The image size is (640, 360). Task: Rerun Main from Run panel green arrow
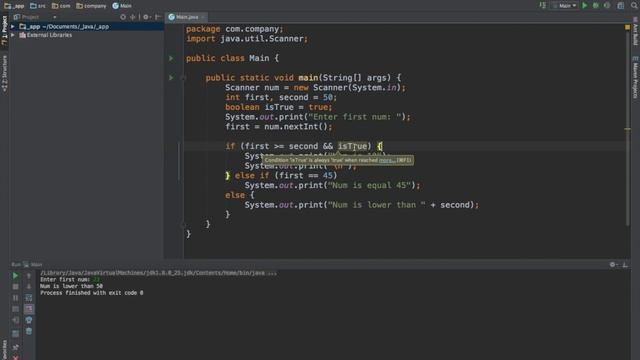pyautogui.click(x=15, y=276)
